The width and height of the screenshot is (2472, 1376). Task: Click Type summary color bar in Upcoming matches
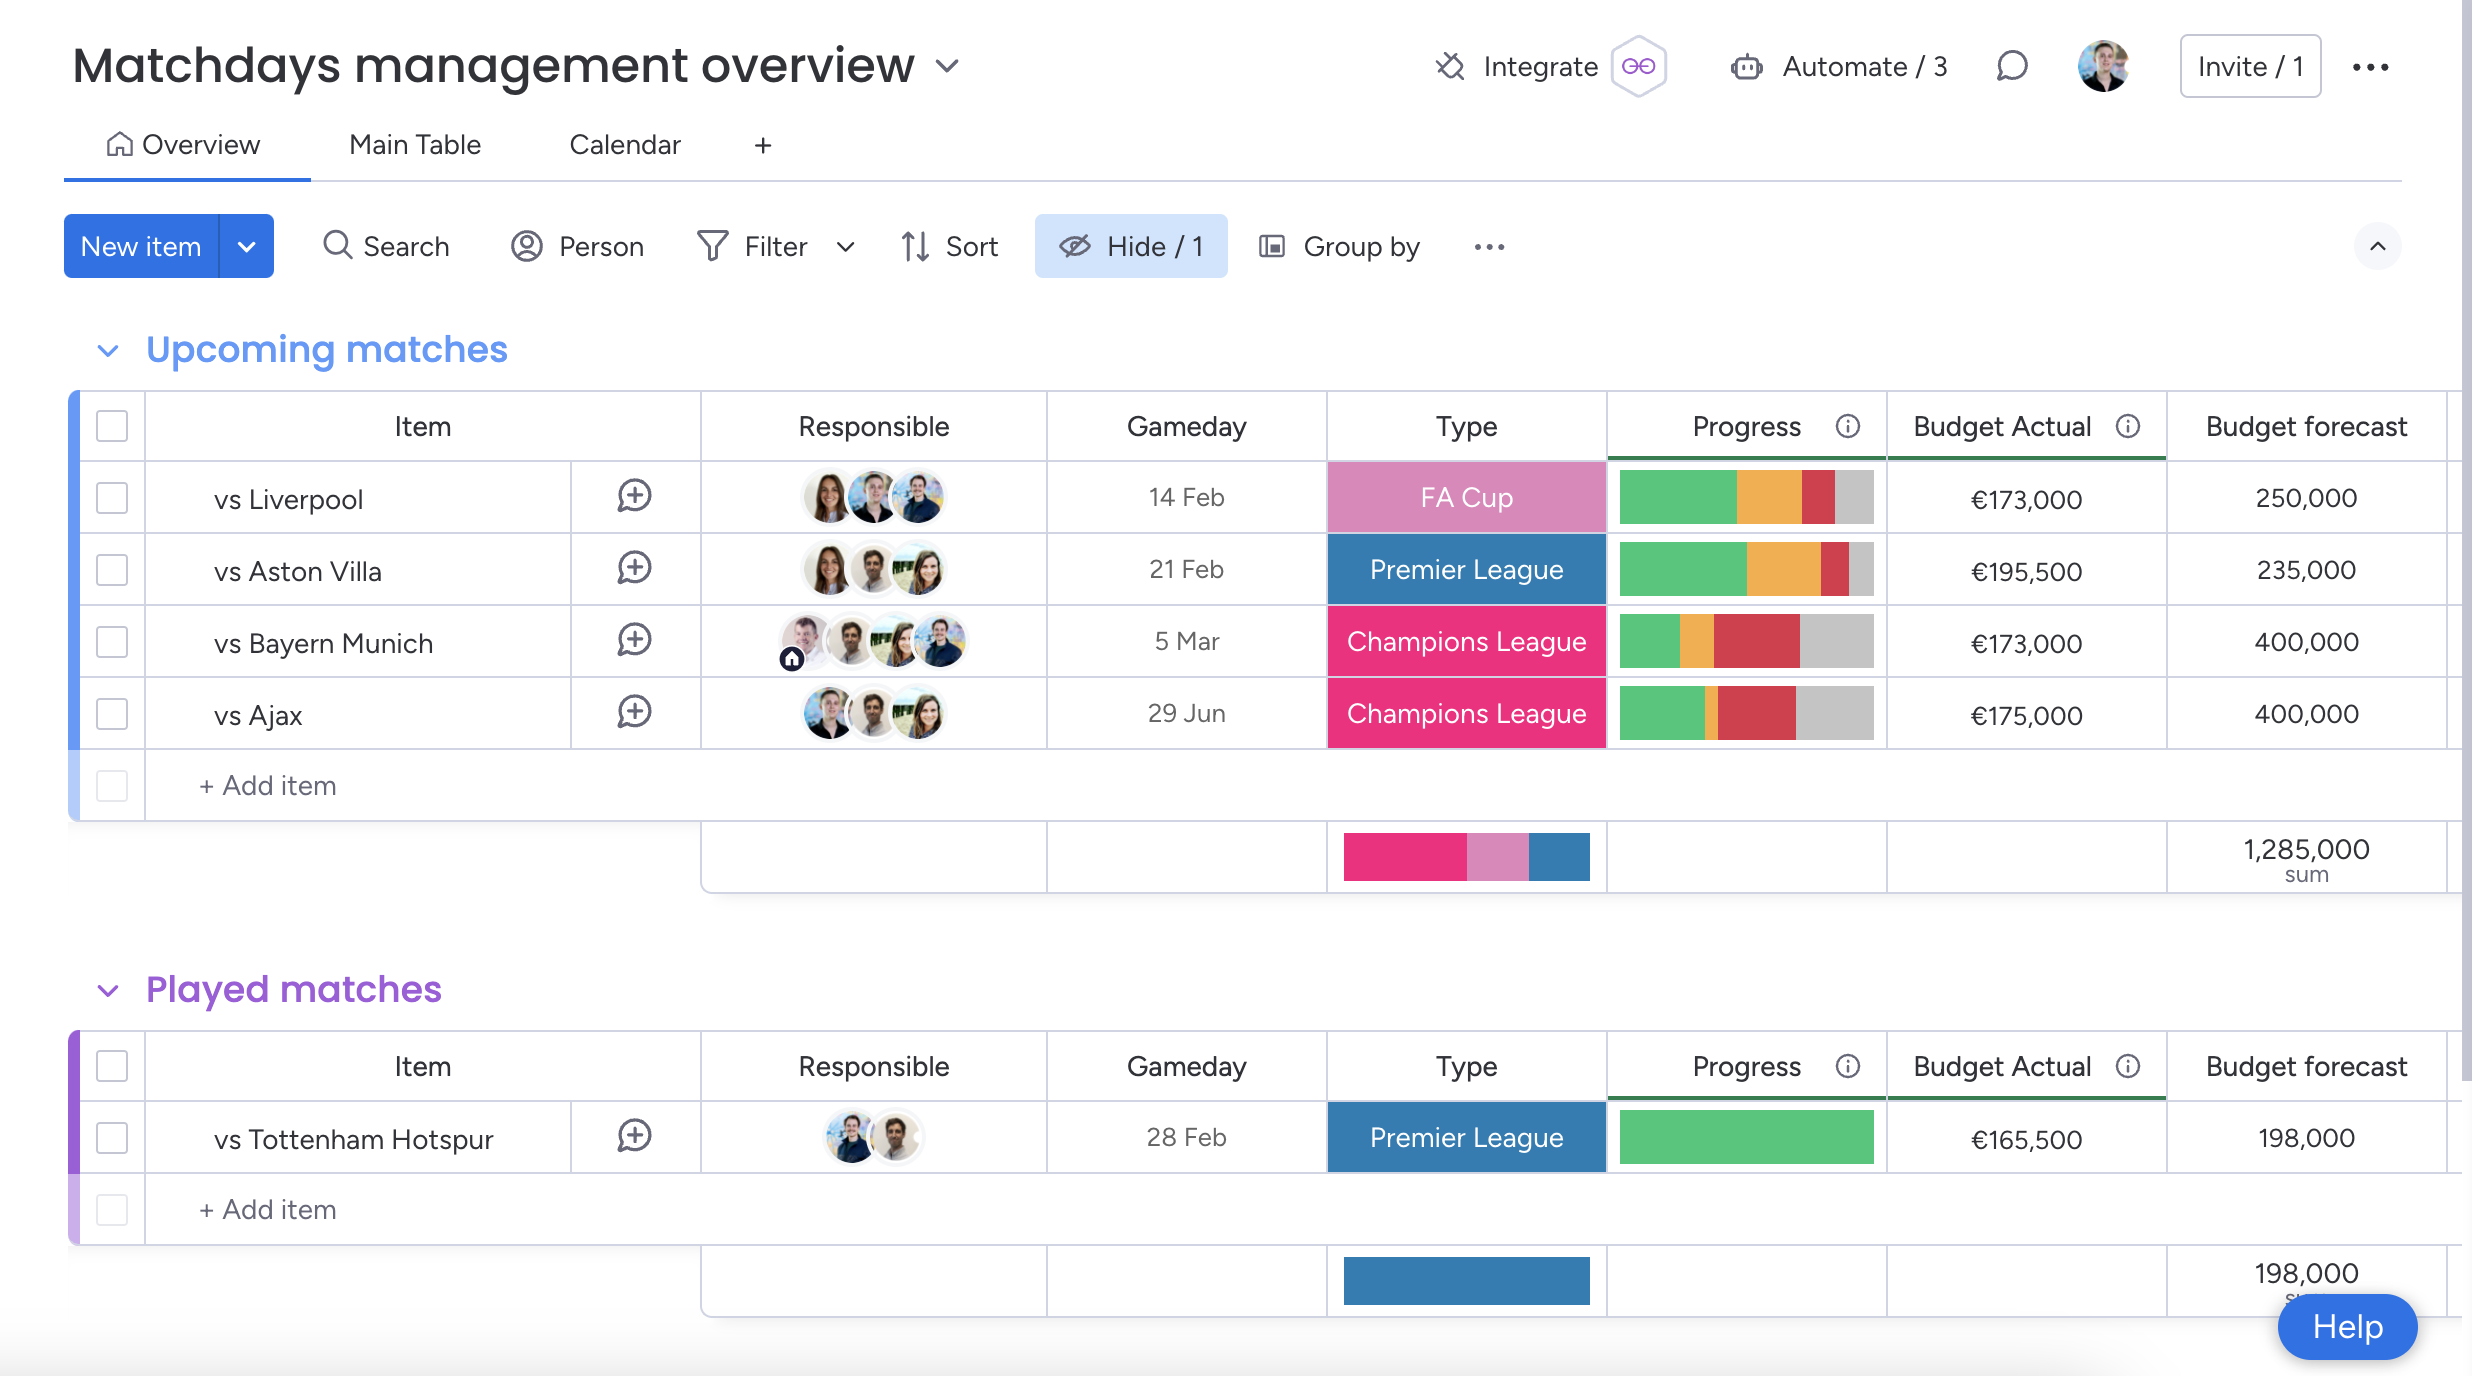1467,857
